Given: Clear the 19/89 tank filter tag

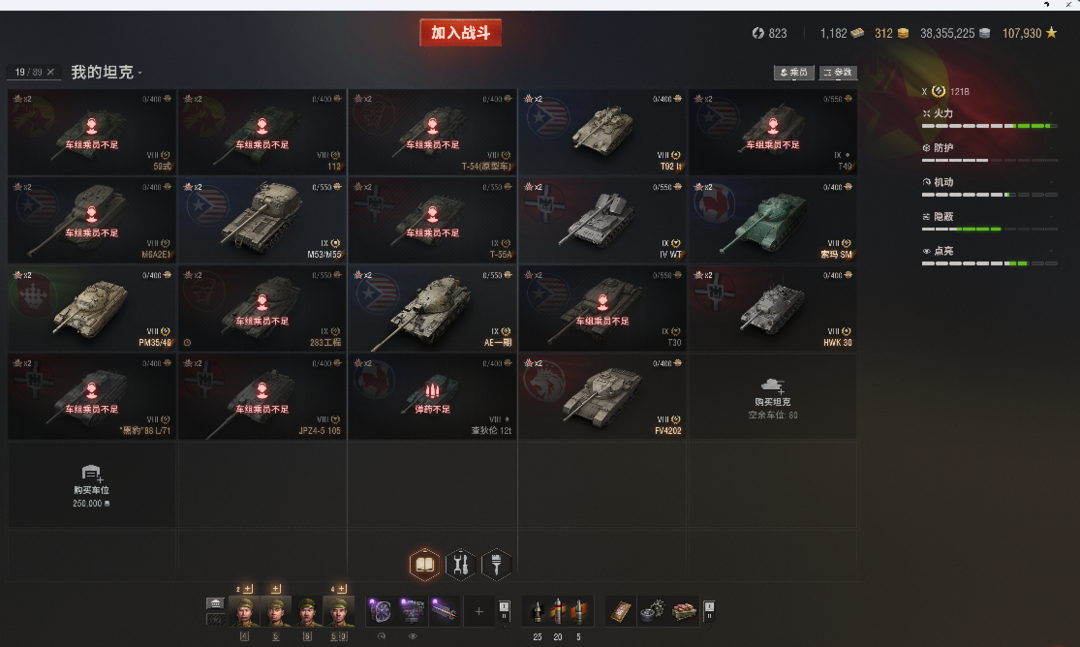Looking at the screenshot, I should (x=50, y=72).
